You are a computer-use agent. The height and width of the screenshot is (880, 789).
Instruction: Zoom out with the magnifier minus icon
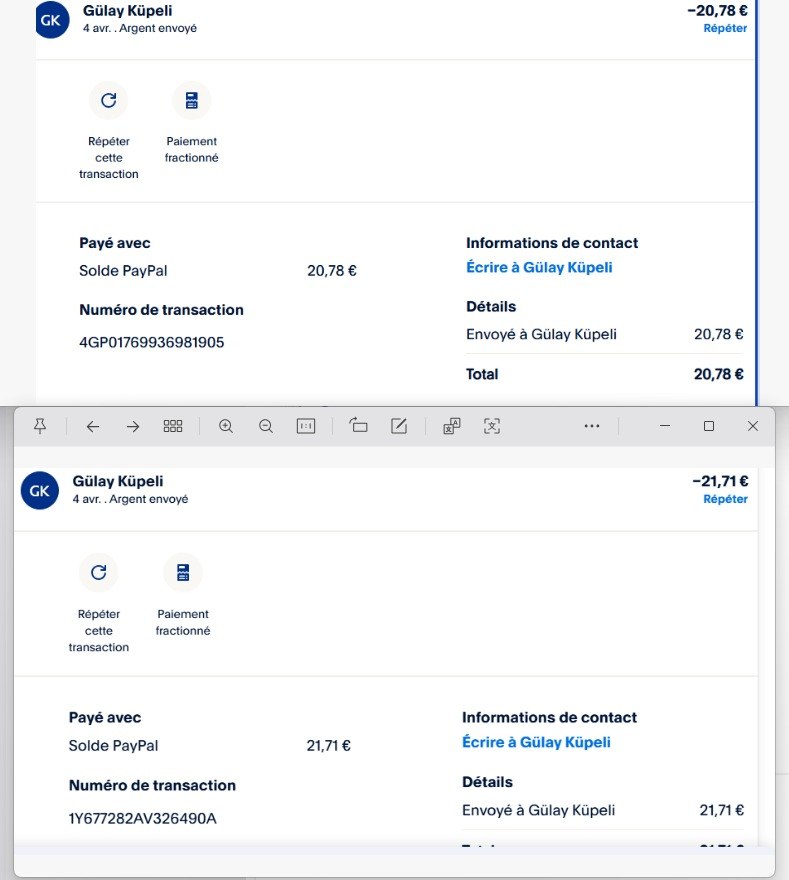tap(266, 426)
